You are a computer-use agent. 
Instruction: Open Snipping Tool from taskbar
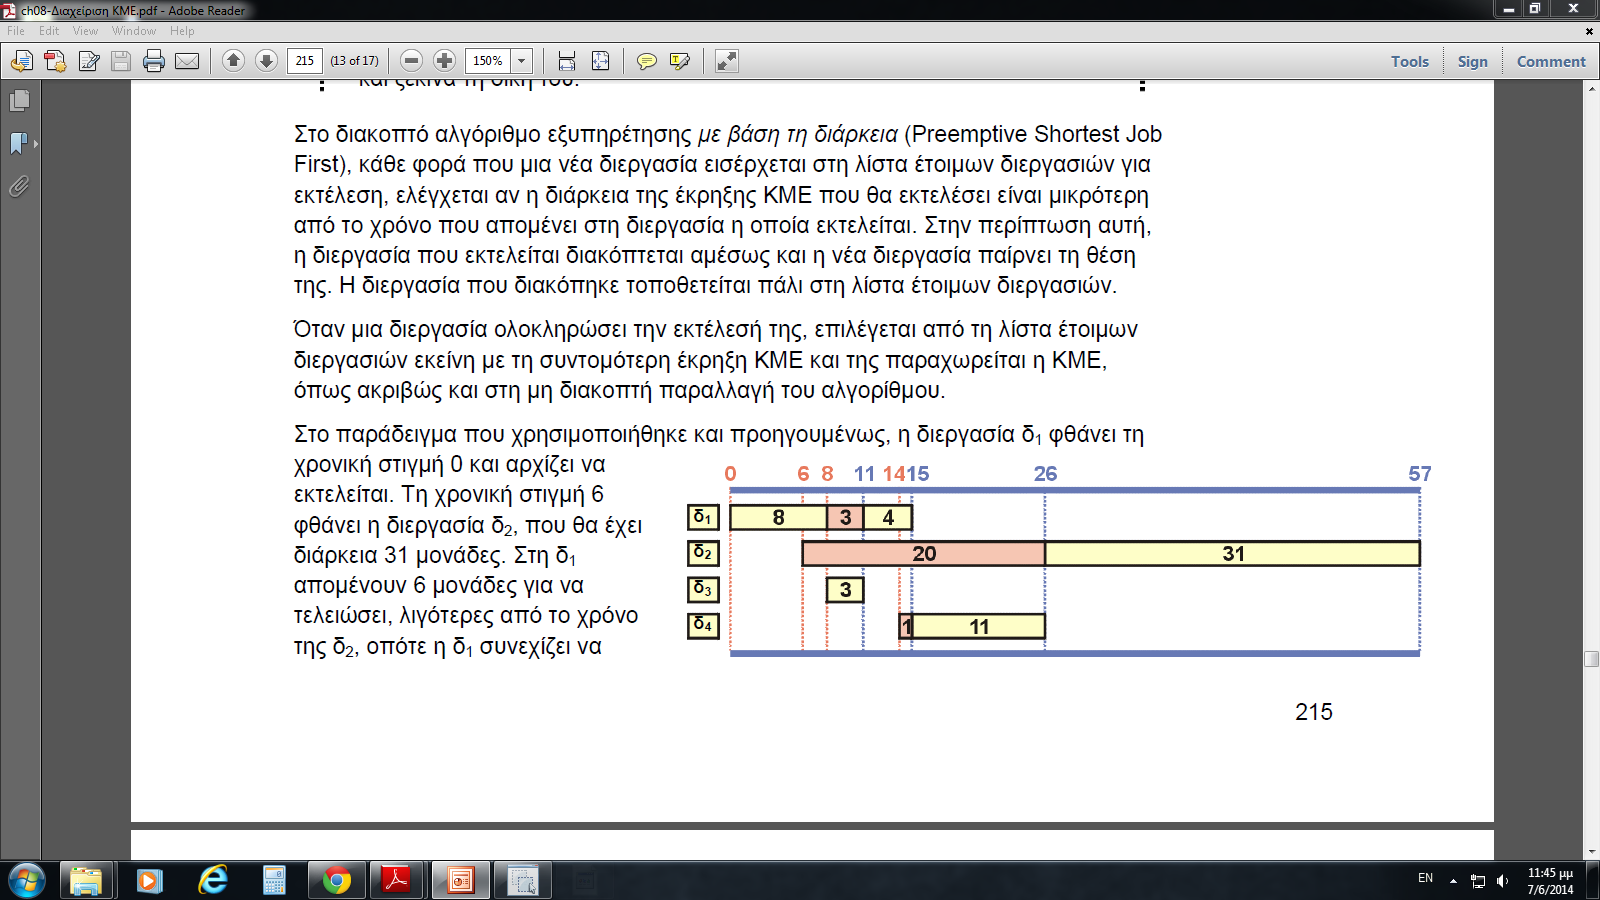coord(522,880)
